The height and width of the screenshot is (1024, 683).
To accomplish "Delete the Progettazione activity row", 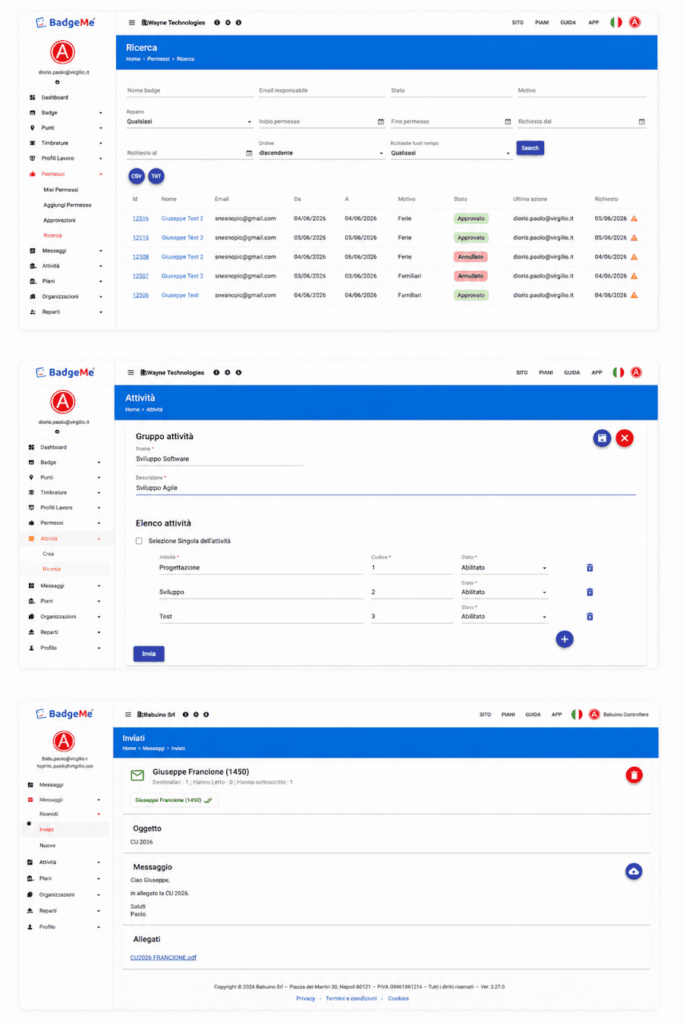I will 590,568.
